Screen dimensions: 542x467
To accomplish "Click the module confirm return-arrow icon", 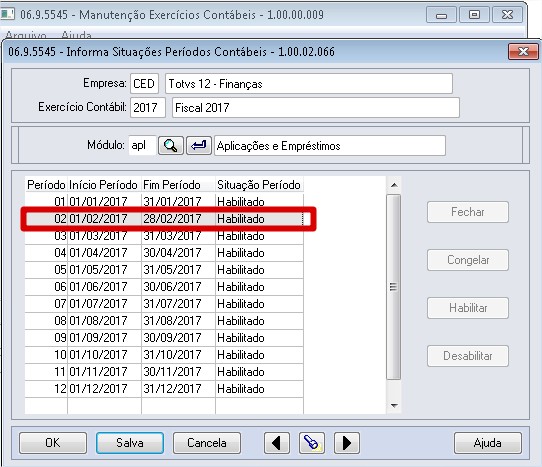I will point(199,146).
